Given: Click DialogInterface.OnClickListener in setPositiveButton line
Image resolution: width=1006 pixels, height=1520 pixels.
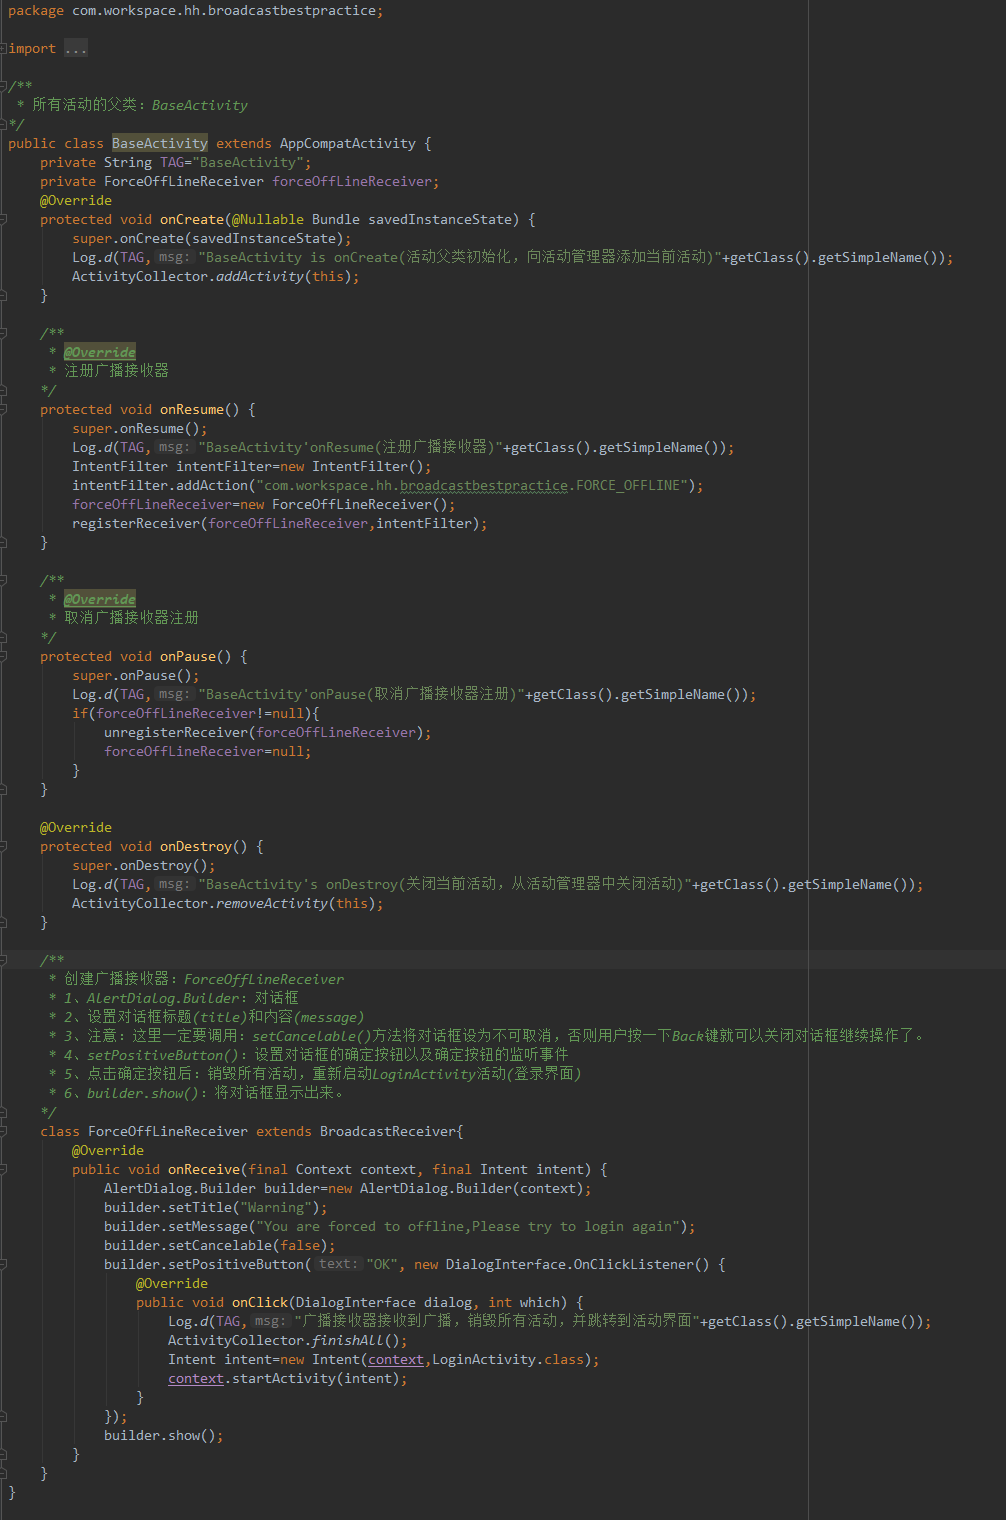Looking at the screenshot, I should coord(569,1264).
